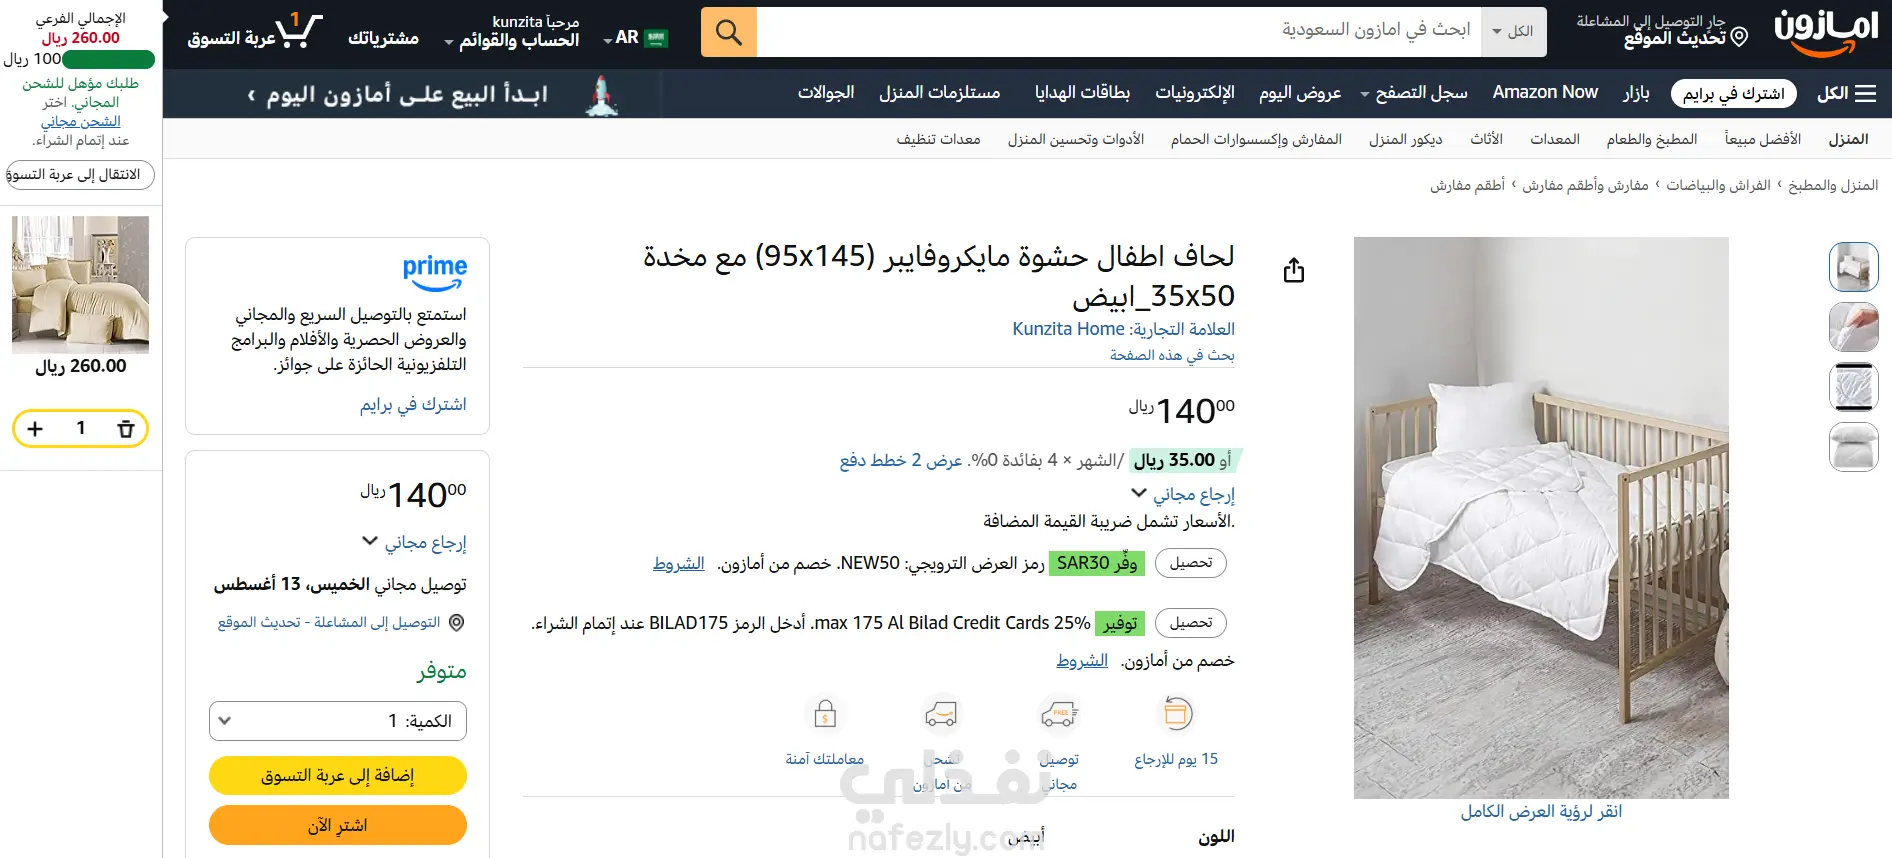The width and height of the screenshot is (1892, 858).
Task: Click تحصيل button for Al Bilad offer
Action: [1191, 623]
